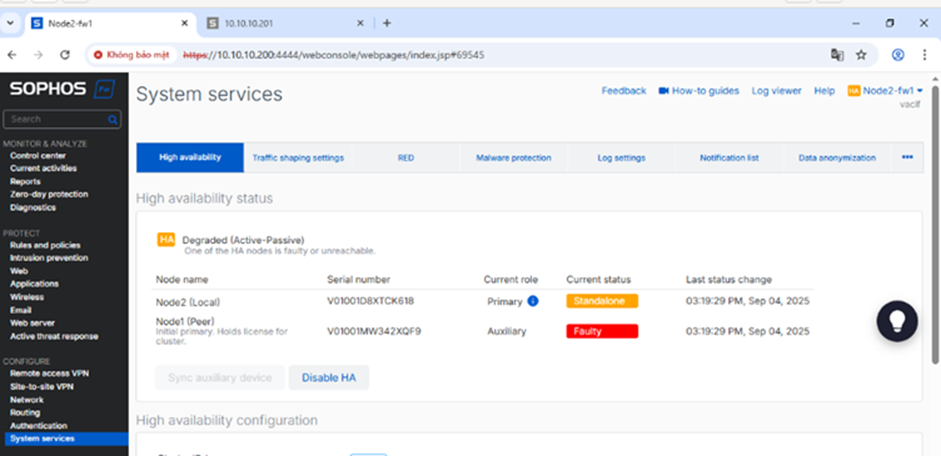Open Reports in the sidebar
941x456 pixels.
25,182
